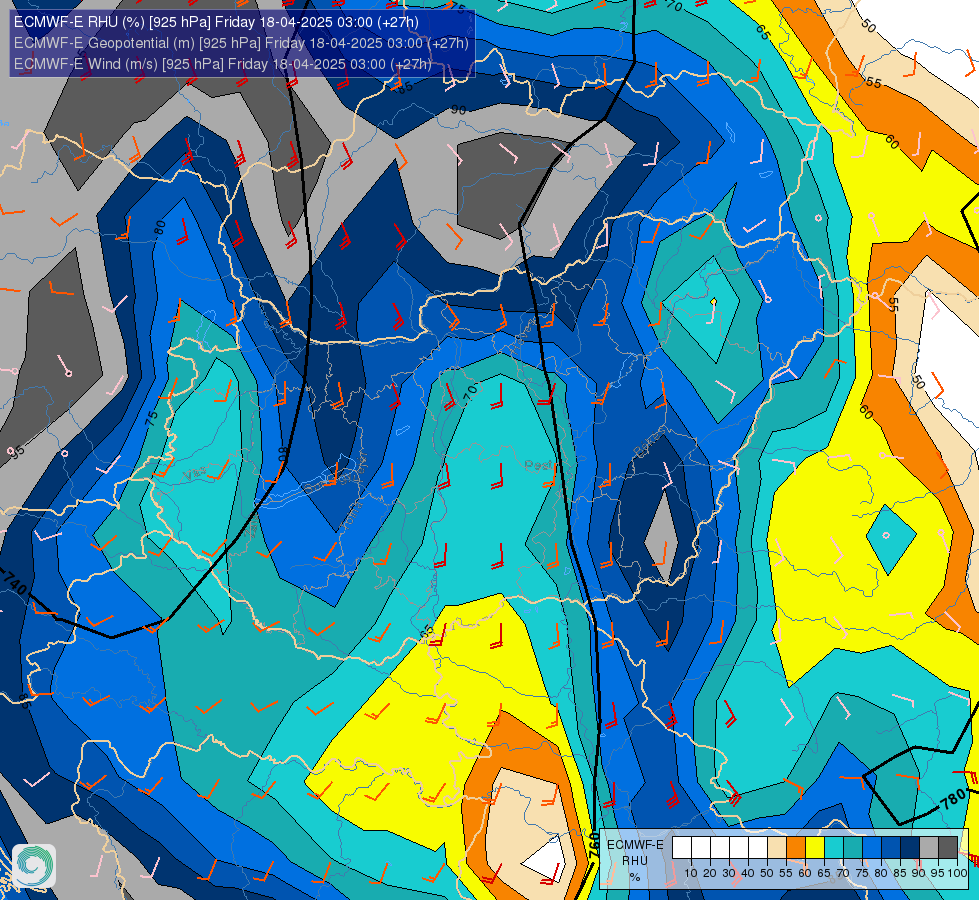Pick the medium blue 80–85 legend swatch
This screenshot has width=979, height=900.
point(891,848)
